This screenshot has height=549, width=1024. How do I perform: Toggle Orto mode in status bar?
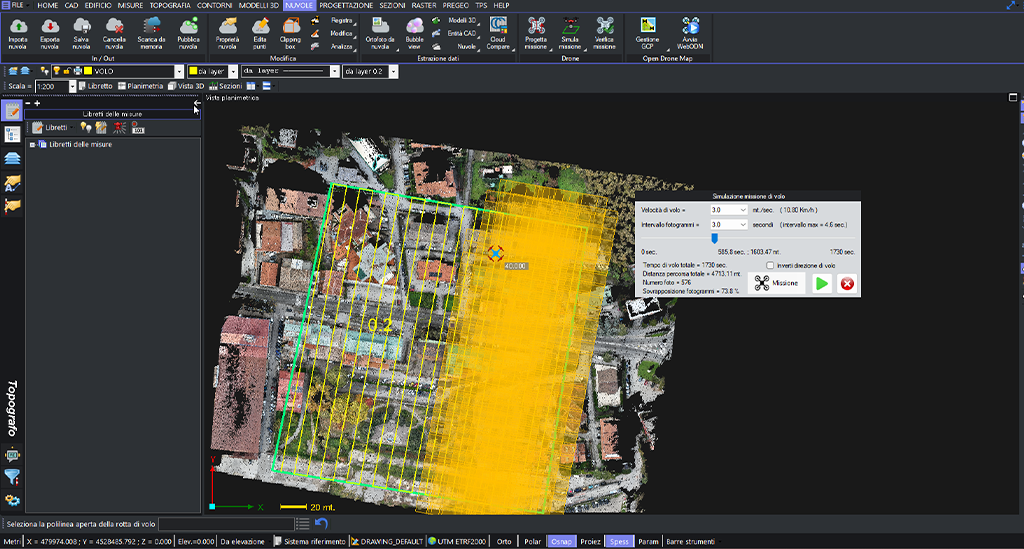[504, 541]
